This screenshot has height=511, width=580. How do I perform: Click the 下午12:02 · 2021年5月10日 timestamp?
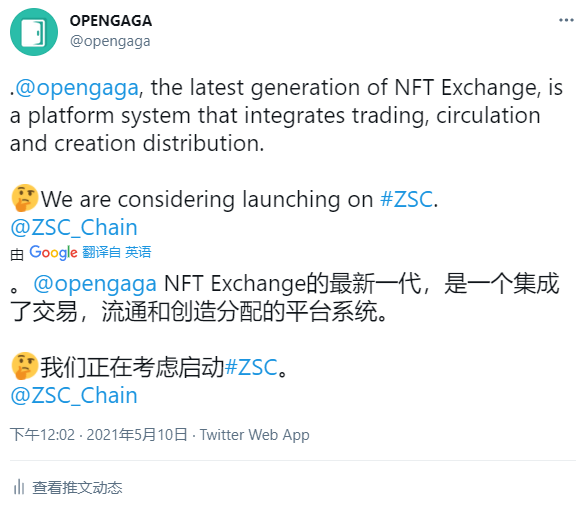[98, 435]
